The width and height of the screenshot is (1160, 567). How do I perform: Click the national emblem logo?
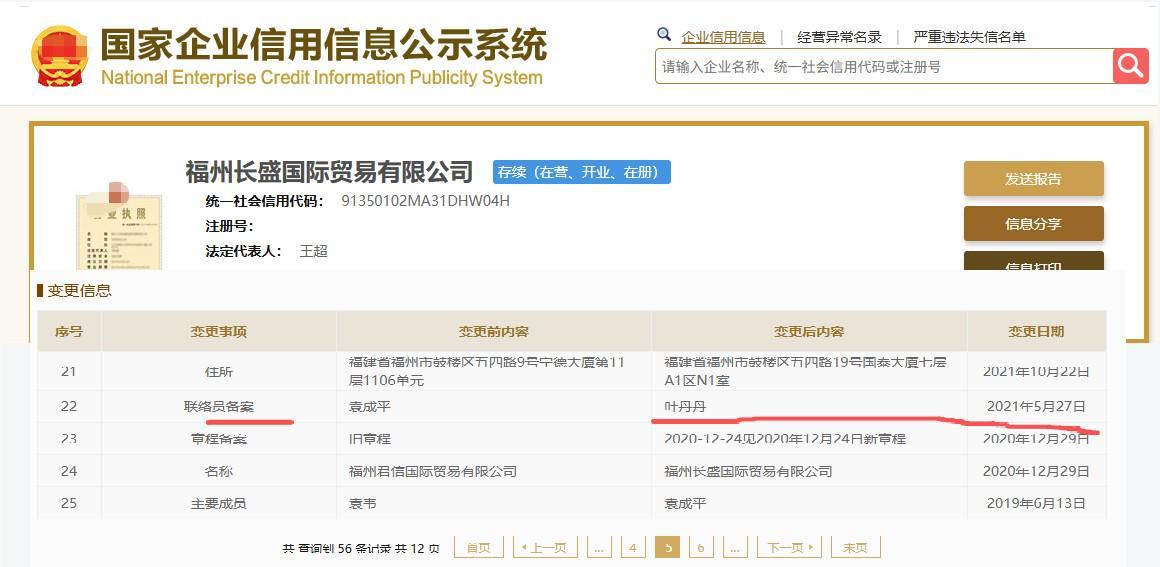[58, 57]
